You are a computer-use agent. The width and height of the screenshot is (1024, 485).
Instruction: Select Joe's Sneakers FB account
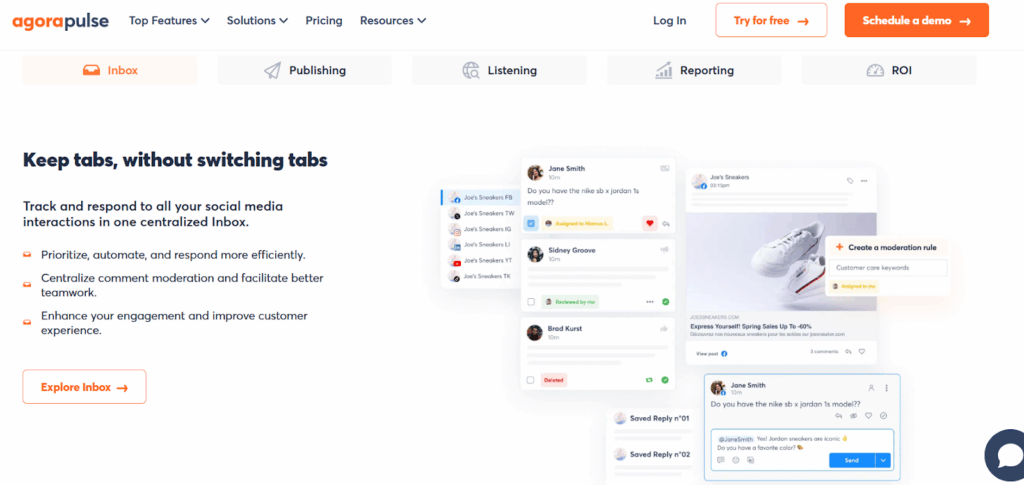(481, 197)
